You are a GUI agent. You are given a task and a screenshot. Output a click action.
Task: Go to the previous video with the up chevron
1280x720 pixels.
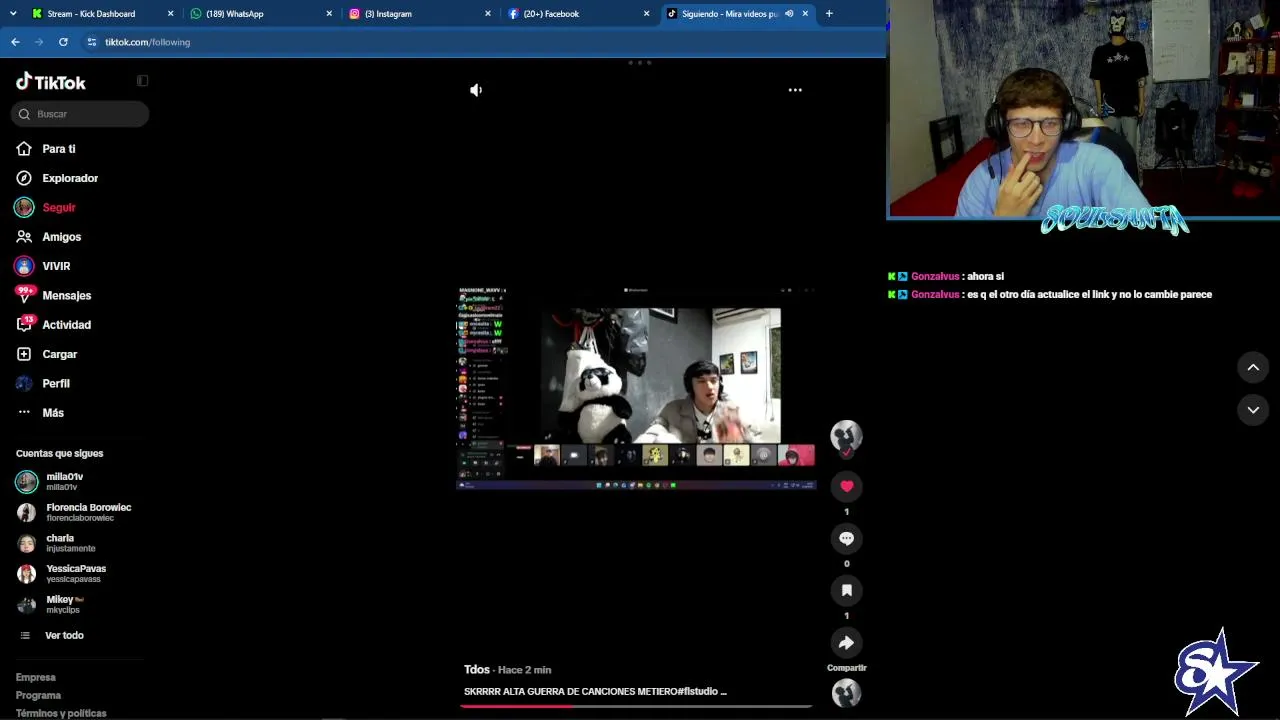point(1253,367)
